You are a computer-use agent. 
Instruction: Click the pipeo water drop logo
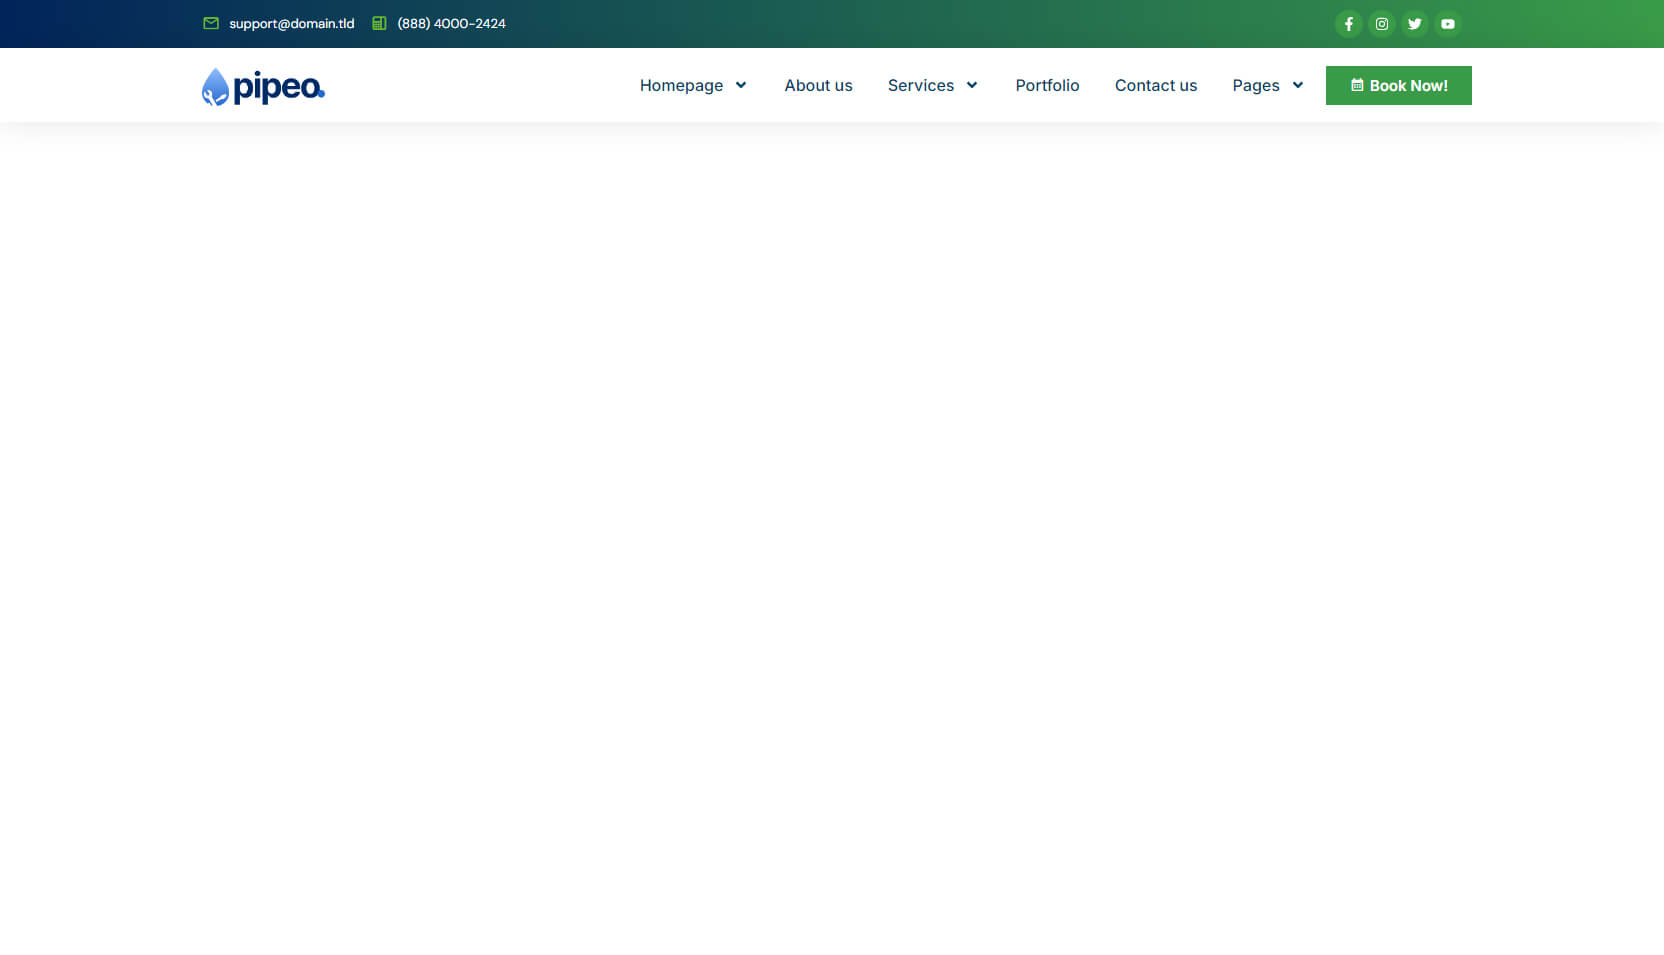click(x=215, y=87)
